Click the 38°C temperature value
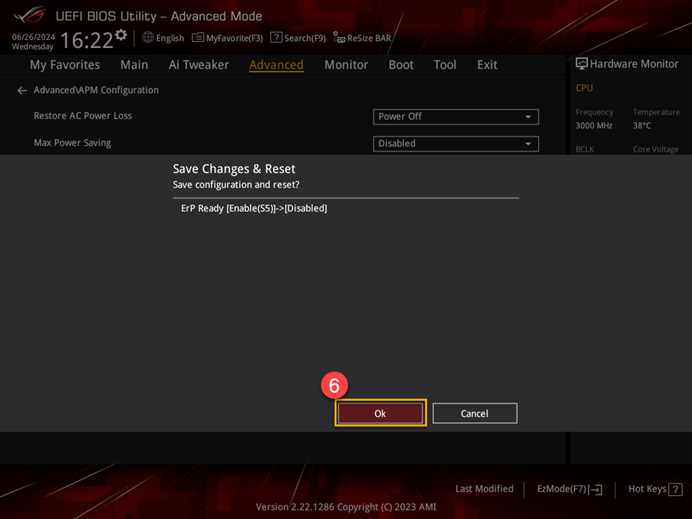The width and height of the screenshot is (692, 519). pyautogui.click(x=642, y=126)
